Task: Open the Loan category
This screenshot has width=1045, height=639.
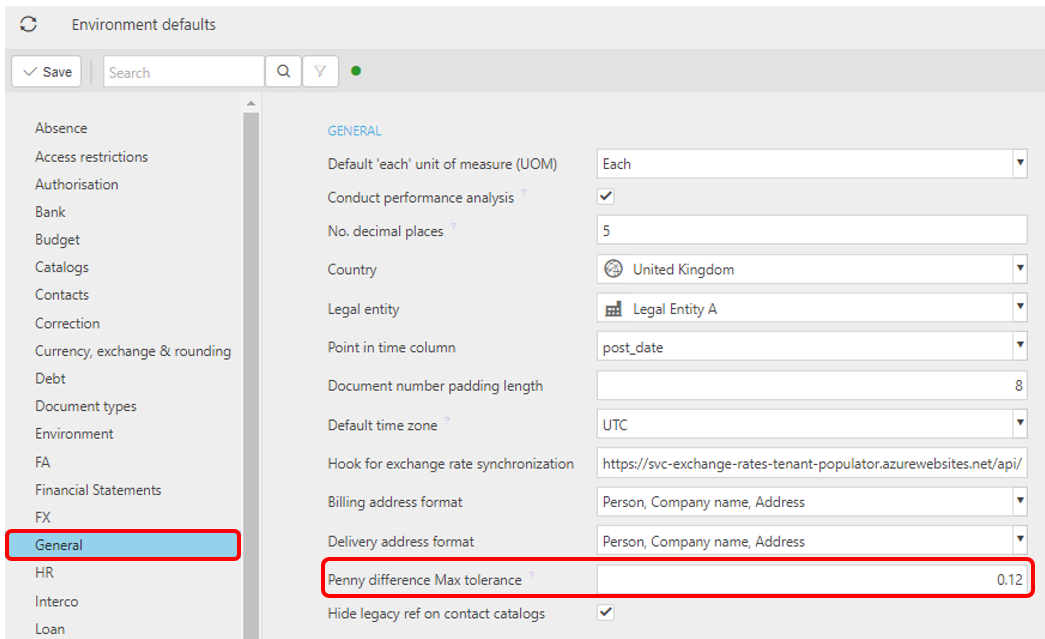Action: pyautogui.click(x=49, y=629)
